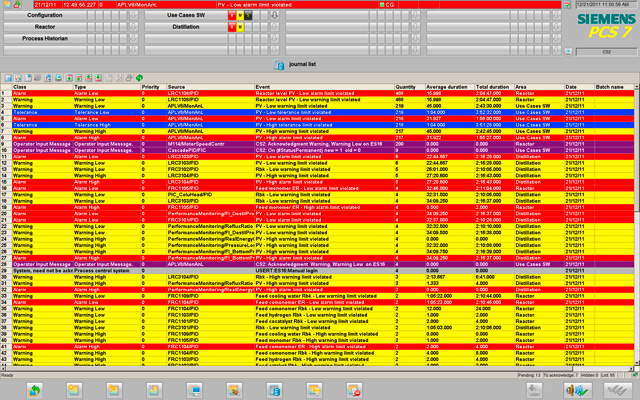The height and width of the screenshot is (400, 640).
Task: Click the horn acknowledge icon at bottom right
Action: point(575,389)
